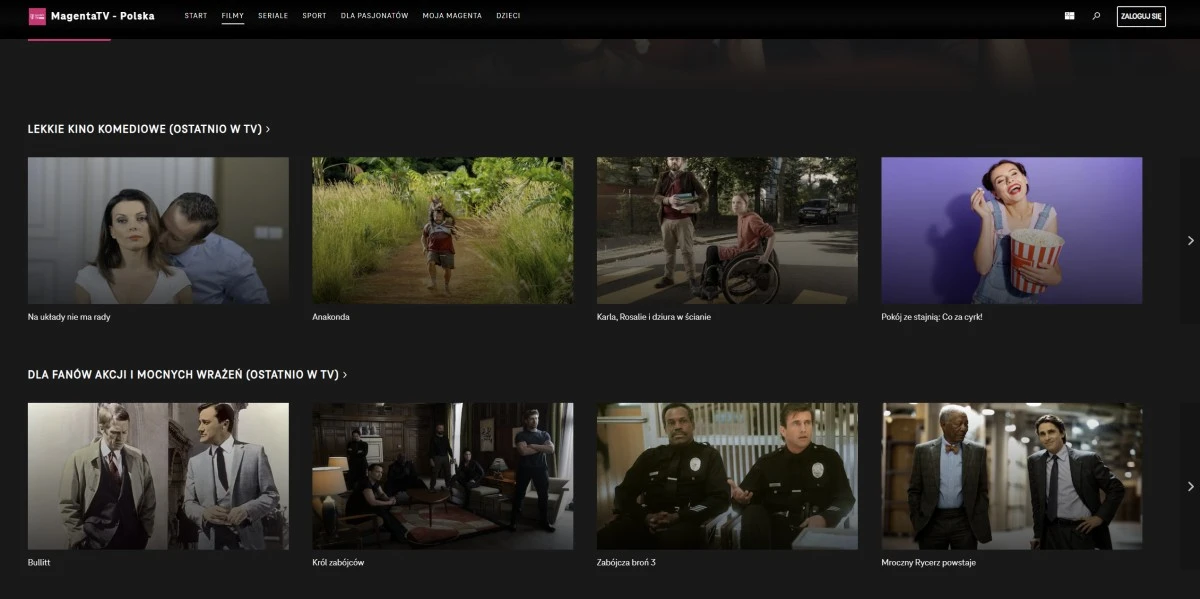Screen dimensions: 1200x599
Task: Open Mroczny Rycerz powstaje thumbnail
Action: pos(1012,476)
